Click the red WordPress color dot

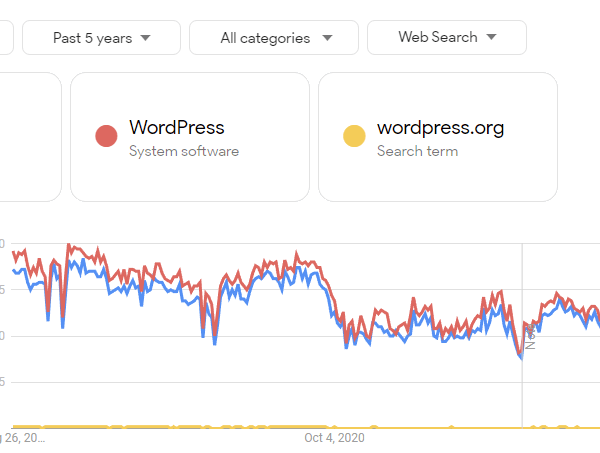(106, 136)
